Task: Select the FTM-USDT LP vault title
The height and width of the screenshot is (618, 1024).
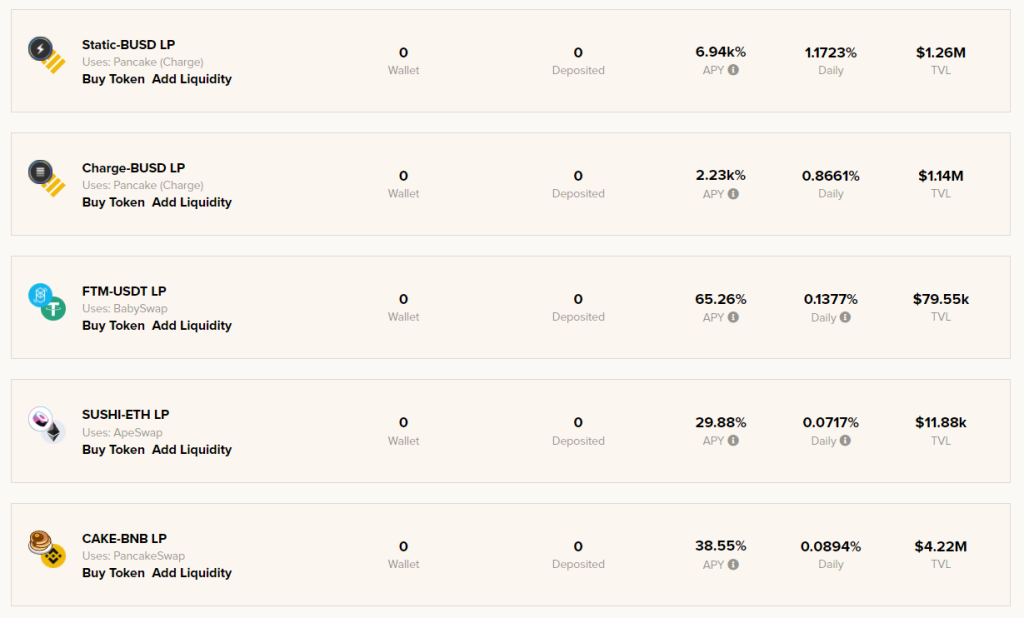Action: point(124,291)
